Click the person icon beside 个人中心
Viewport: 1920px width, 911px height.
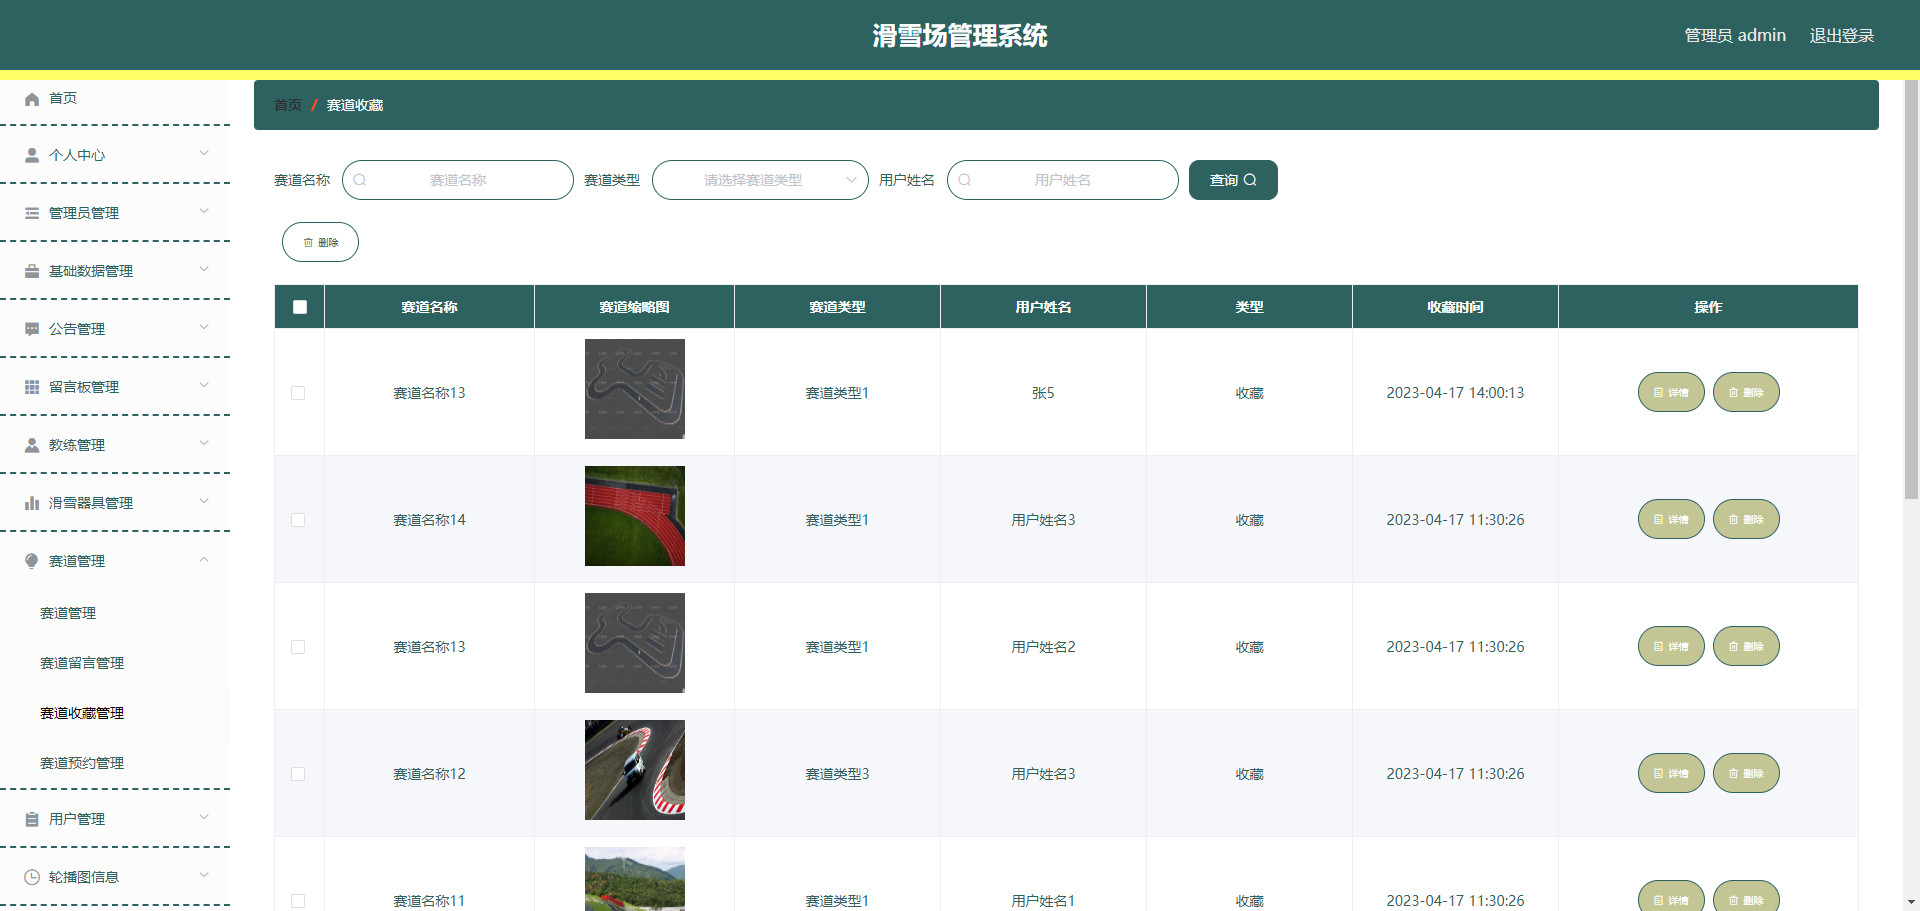32,156
